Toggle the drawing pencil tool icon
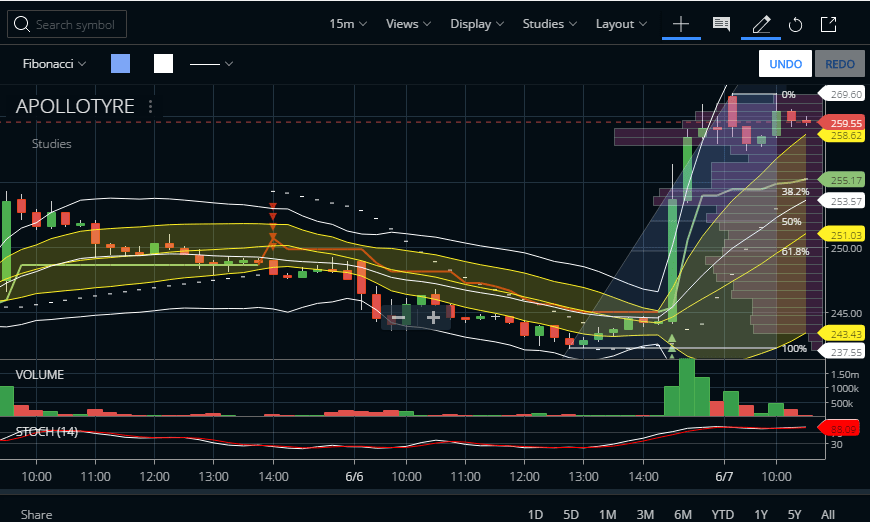This screenshot has height=522, width=870. pyautogui.click(x=761, y=24)
